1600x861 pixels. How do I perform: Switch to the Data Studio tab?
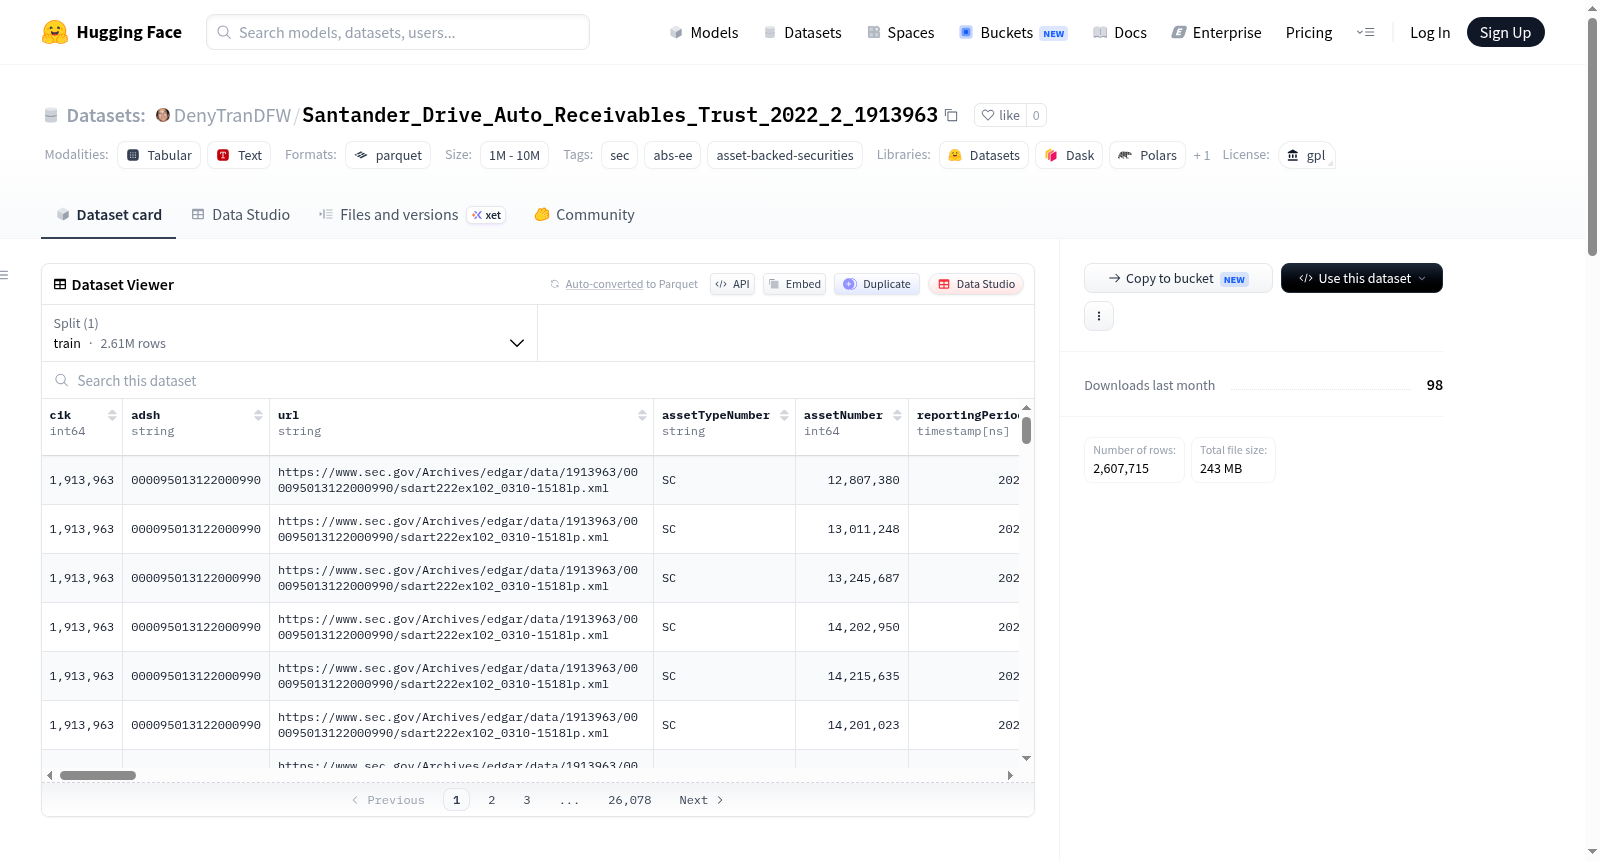tap(241, 215)
